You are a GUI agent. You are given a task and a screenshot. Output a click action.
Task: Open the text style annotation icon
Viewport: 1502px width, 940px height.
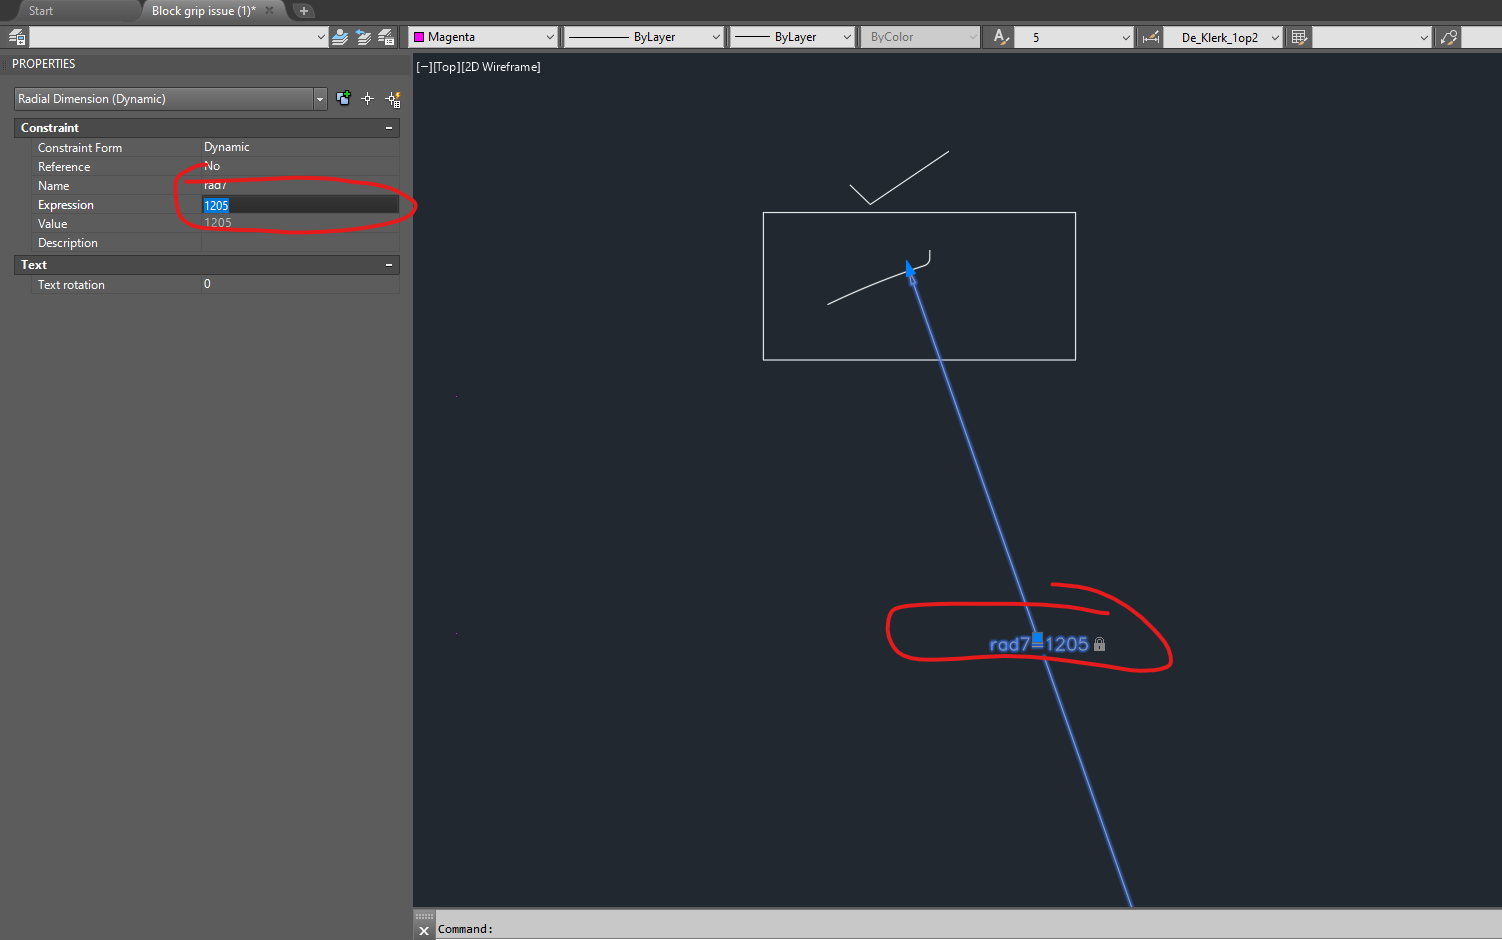[x=997, y=37]
